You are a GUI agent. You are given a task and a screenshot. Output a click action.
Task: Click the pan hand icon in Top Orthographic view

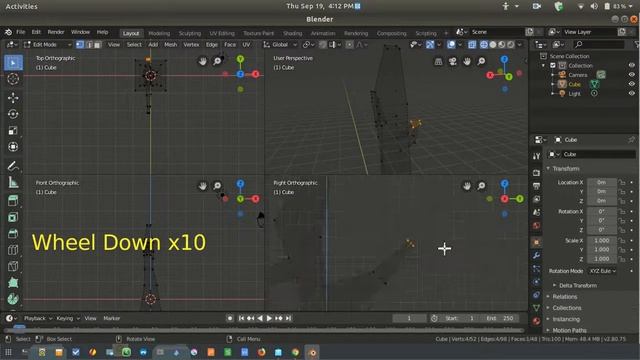point(202,61)
